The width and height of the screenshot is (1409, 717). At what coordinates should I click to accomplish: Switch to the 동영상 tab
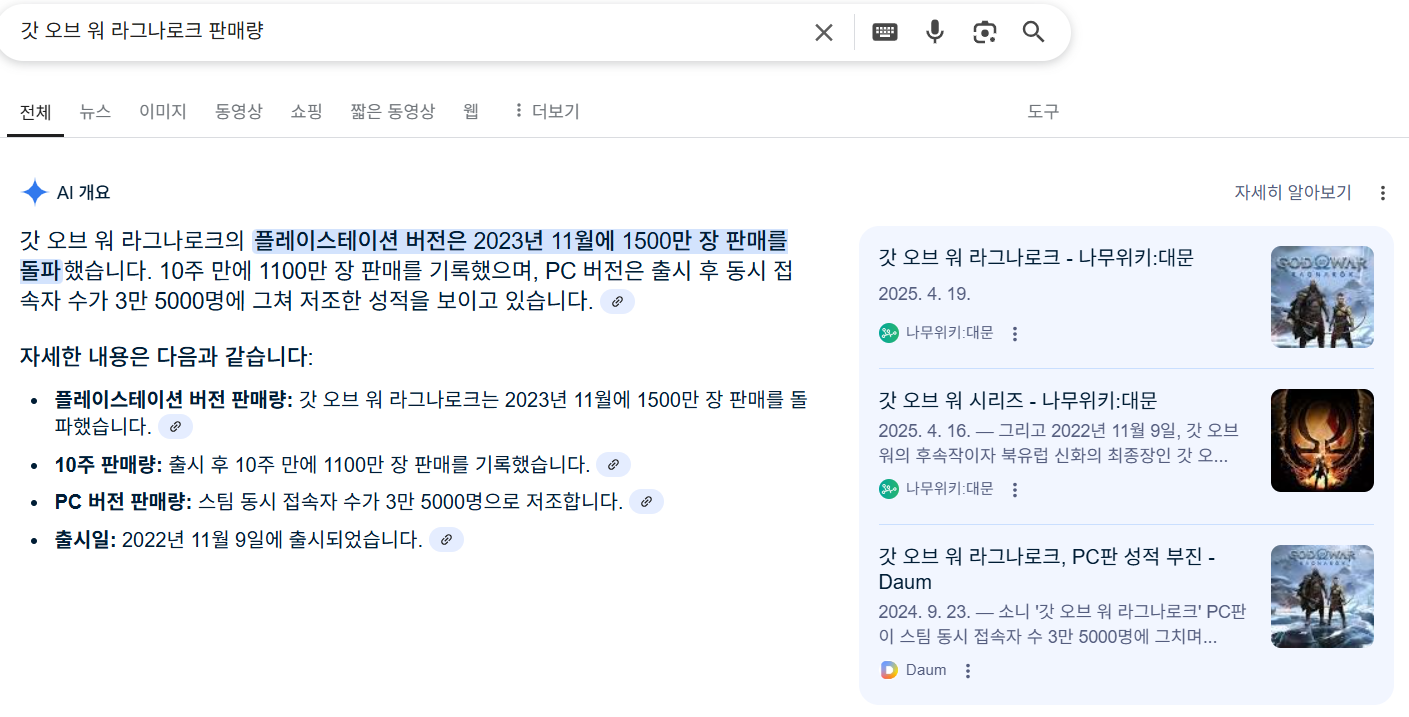point(239,112)
